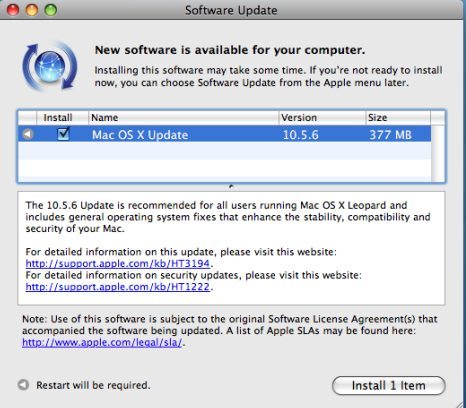
Task: Sort updates by the Size column header
Action: click(398, 118)
